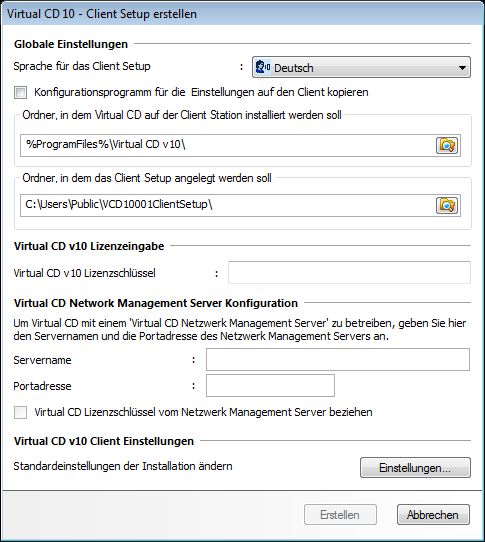Click the Virtual CD v10 Client Einstellungen heading
485x542 pixels.
tap(104, 441)
